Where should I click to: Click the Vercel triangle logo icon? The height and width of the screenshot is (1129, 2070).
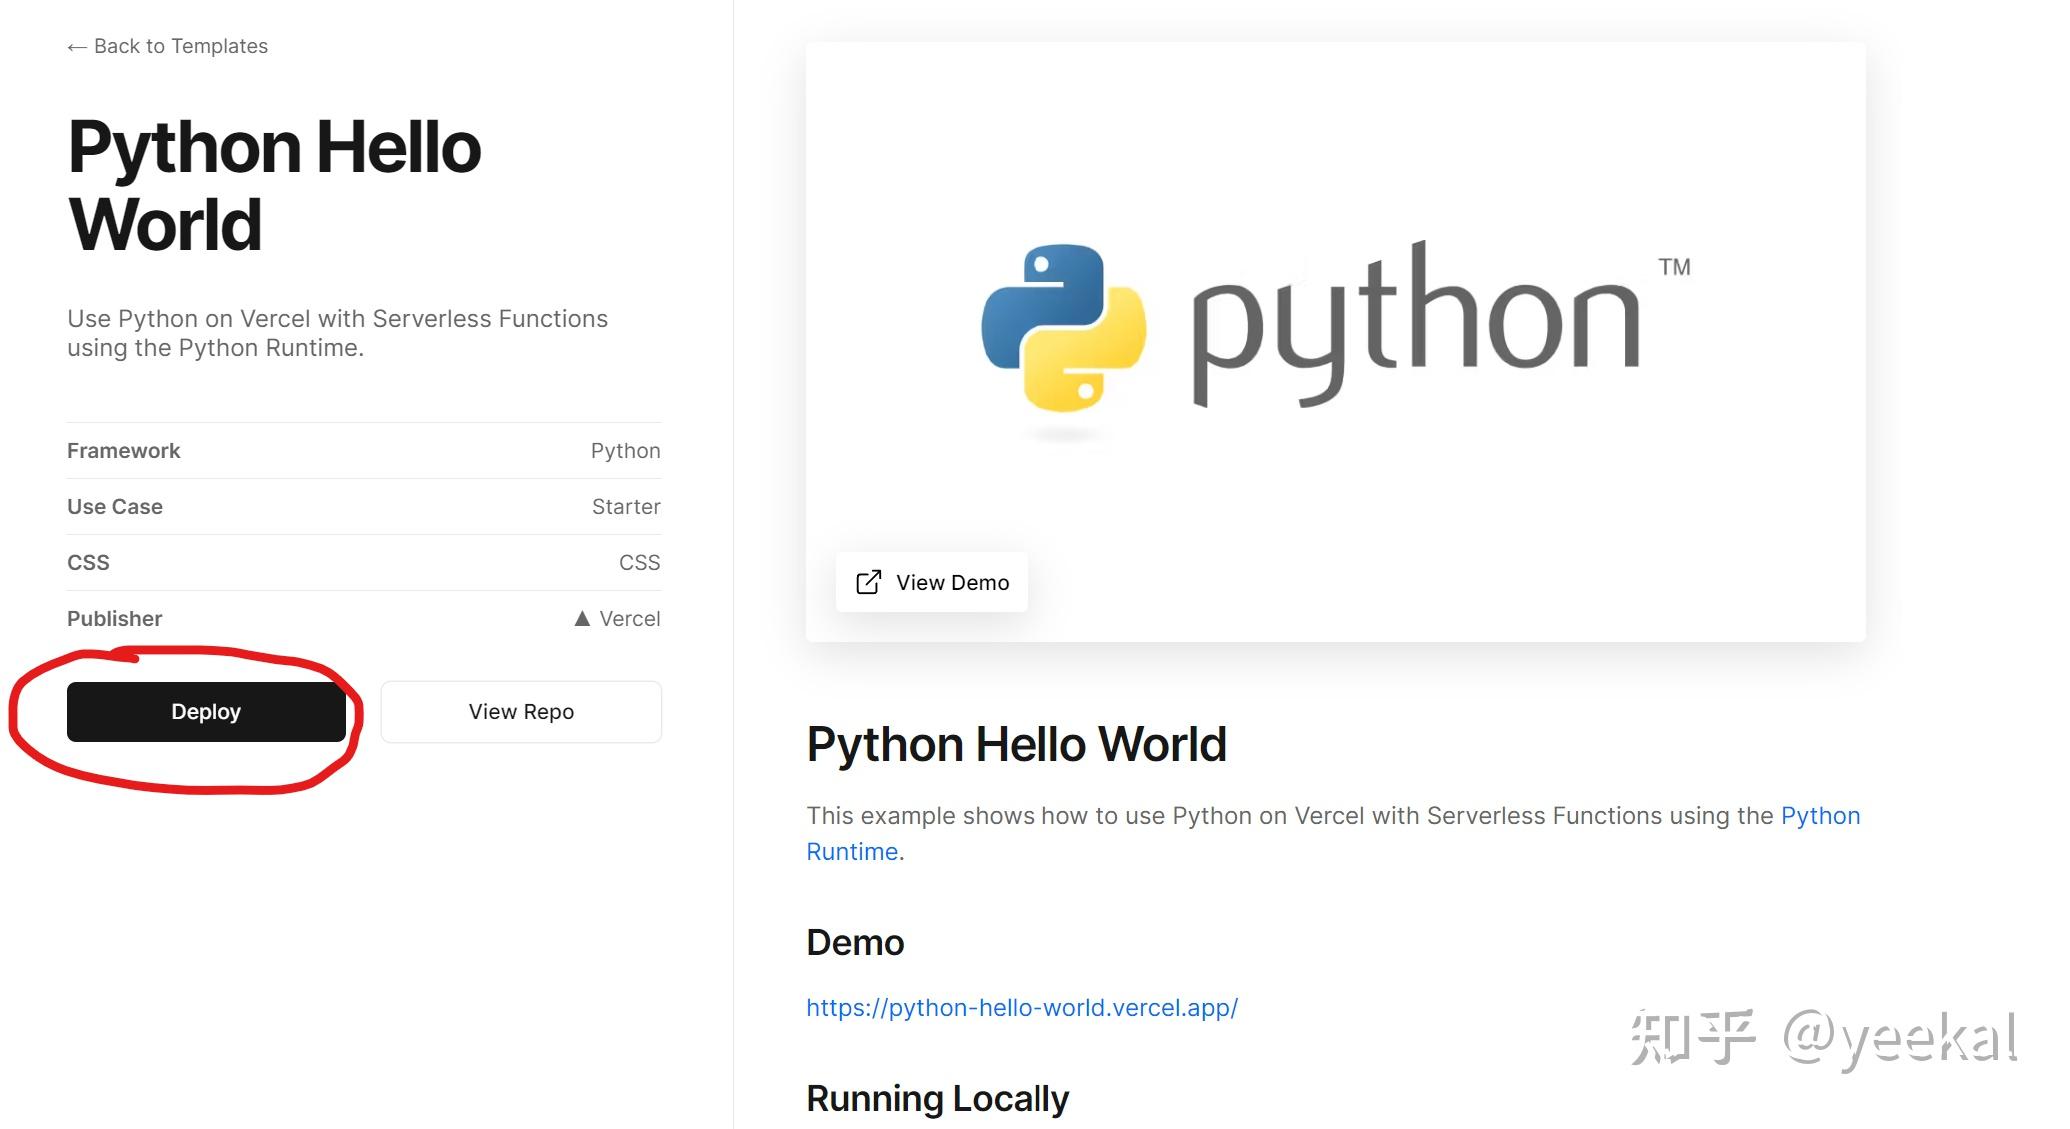(x=582, y=619)
